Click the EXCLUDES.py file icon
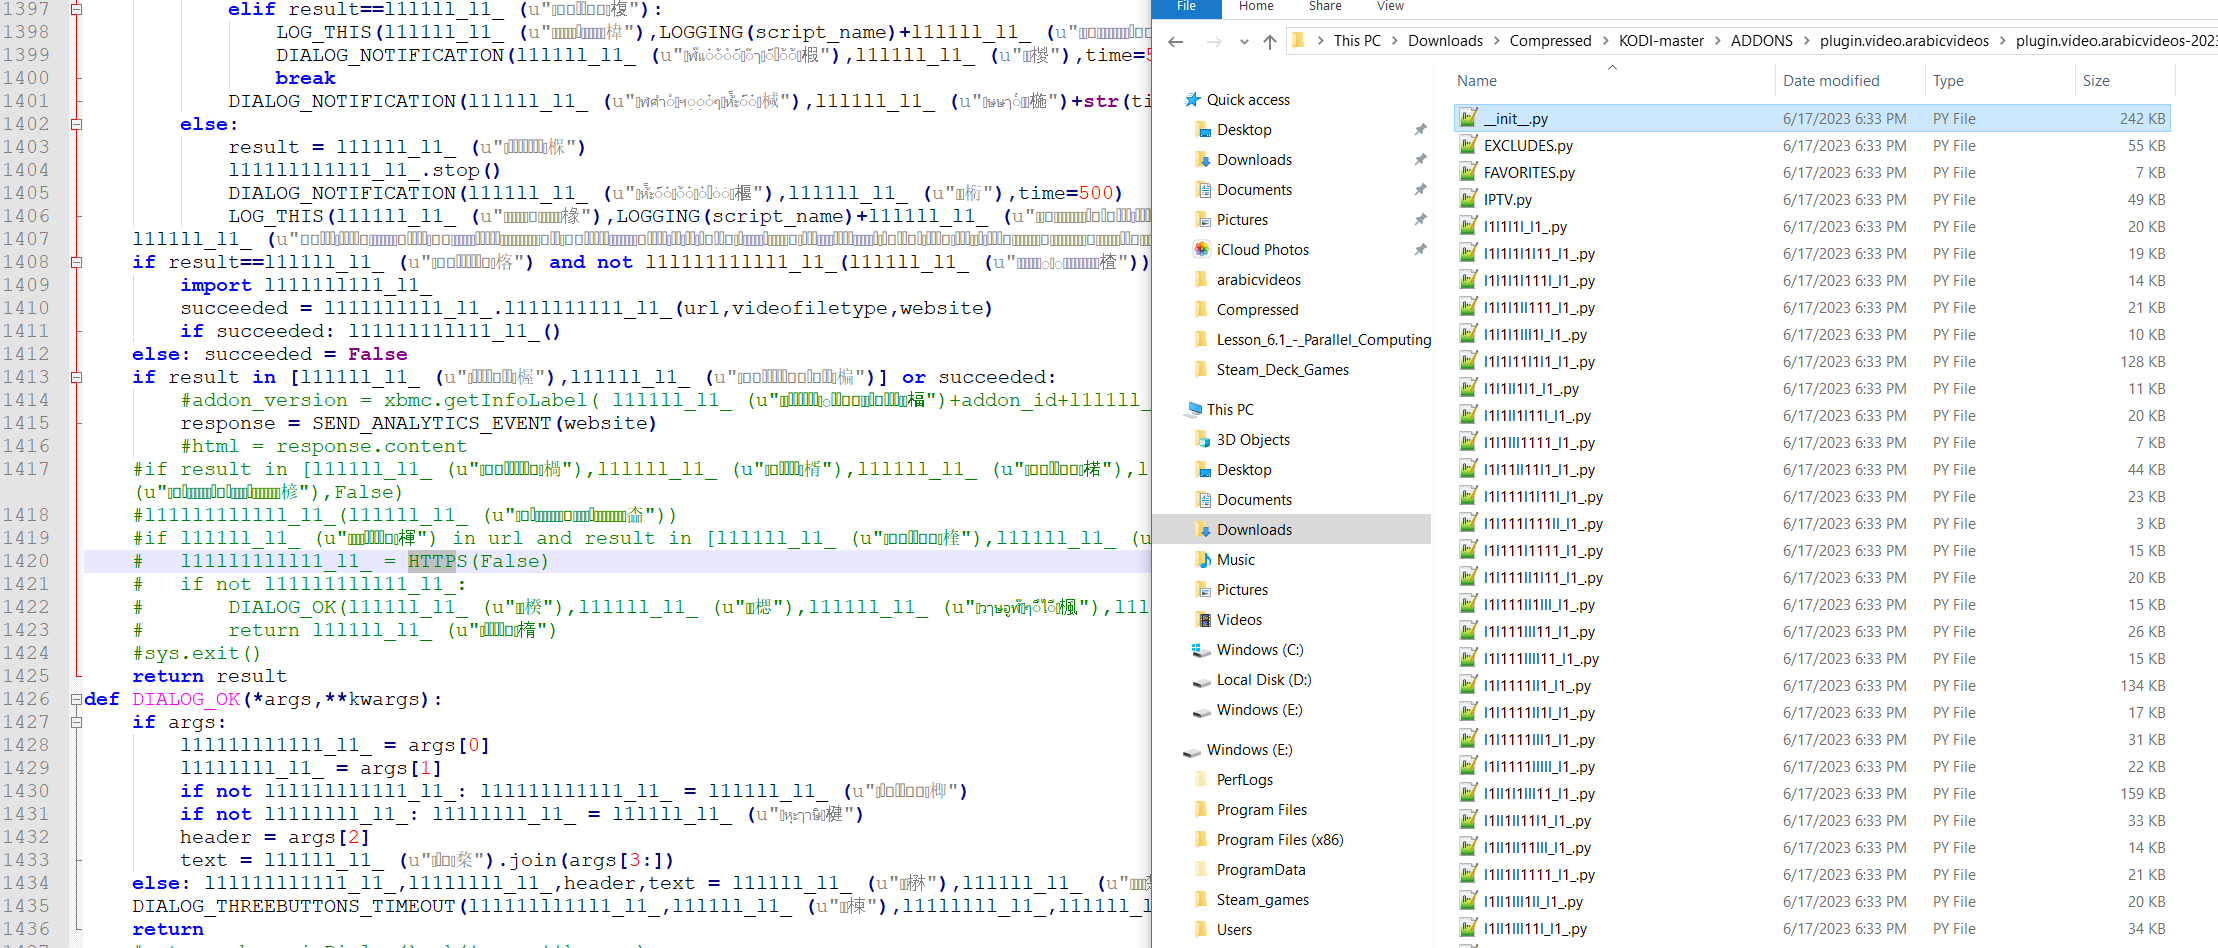Screen dimensions: 2218x948 1468,145
